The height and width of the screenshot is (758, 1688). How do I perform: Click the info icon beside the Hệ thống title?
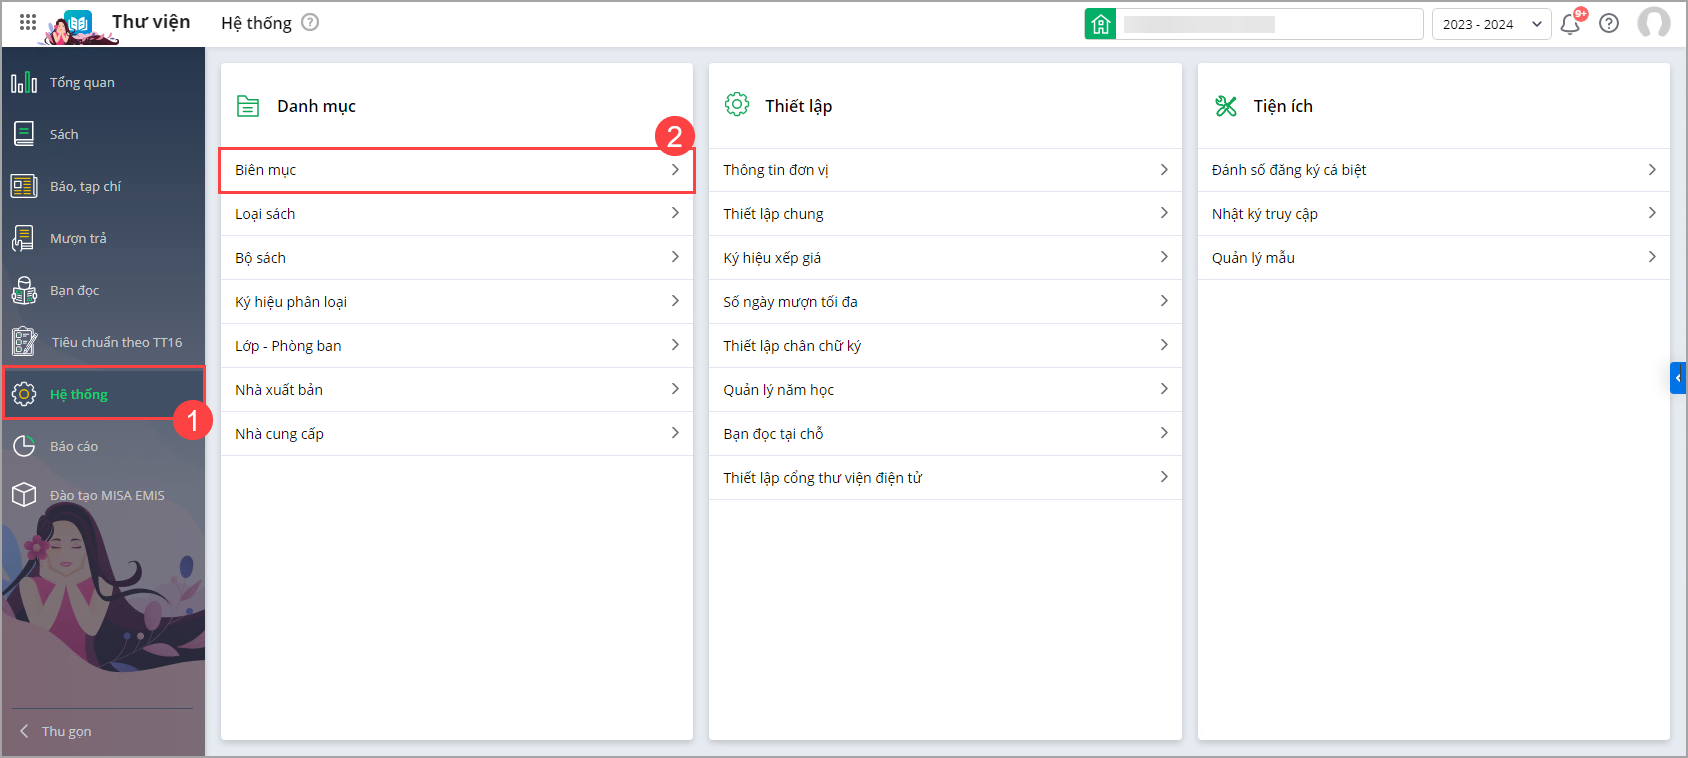(310, 23)
